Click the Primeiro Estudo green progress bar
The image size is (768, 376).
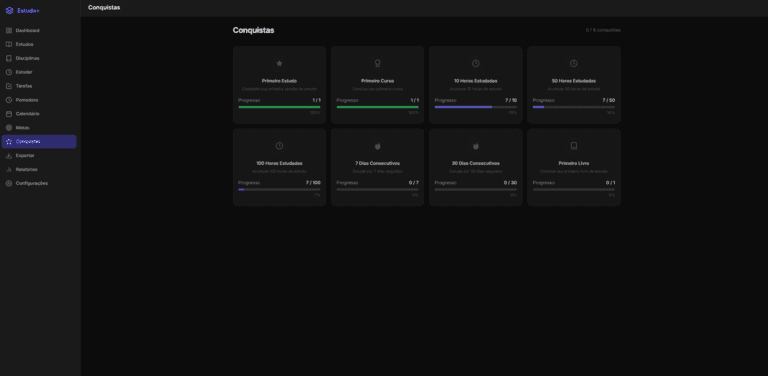(x=279, y=107)
